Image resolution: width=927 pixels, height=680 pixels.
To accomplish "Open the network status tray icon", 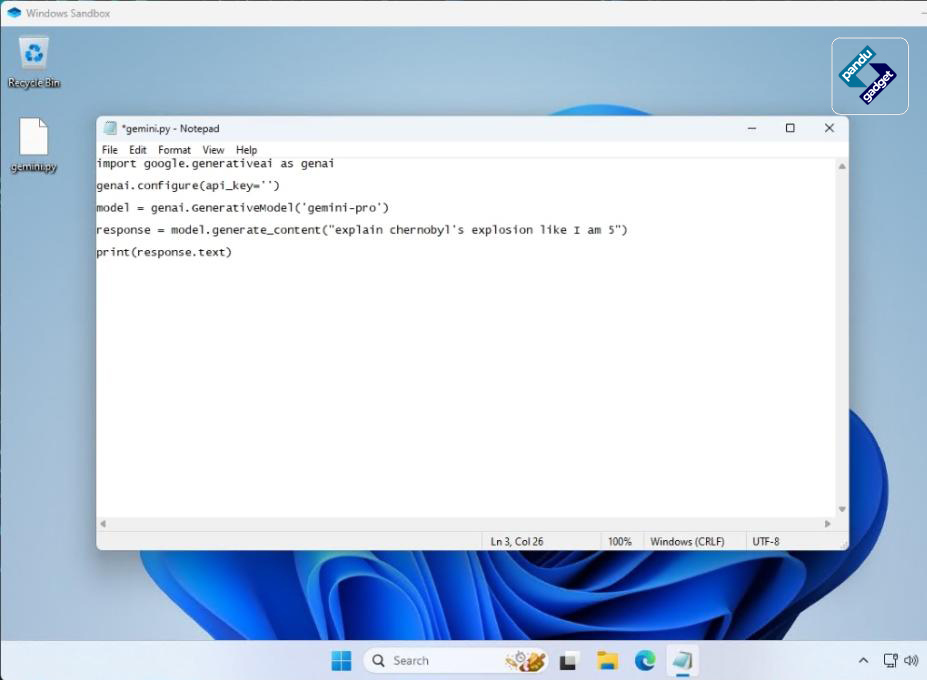I will point(890,660).
